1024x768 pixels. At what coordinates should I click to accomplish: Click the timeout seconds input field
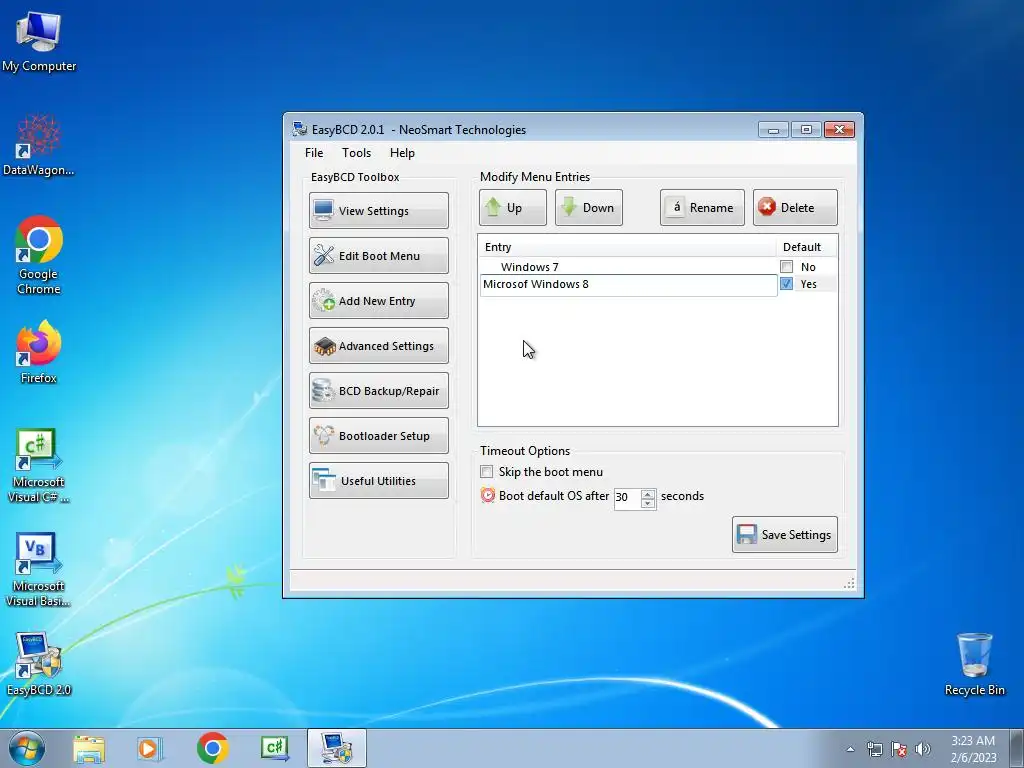click(628, 498)
